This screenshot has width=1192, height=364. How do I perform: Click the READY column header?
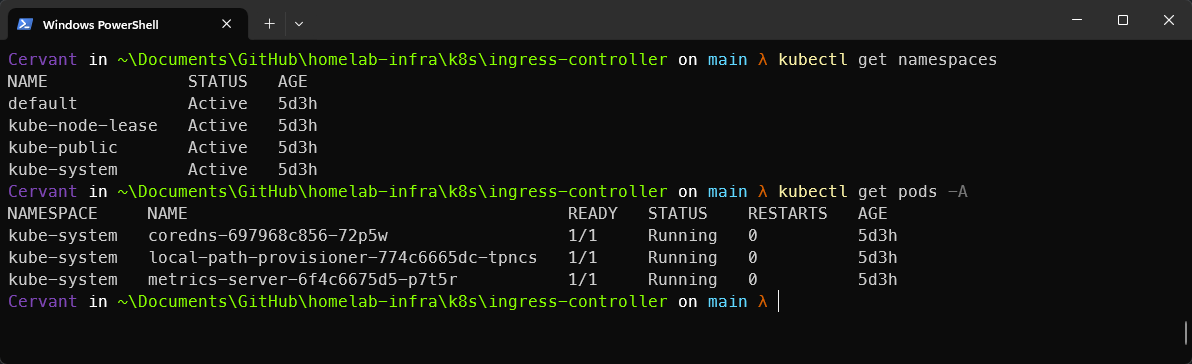592,214
